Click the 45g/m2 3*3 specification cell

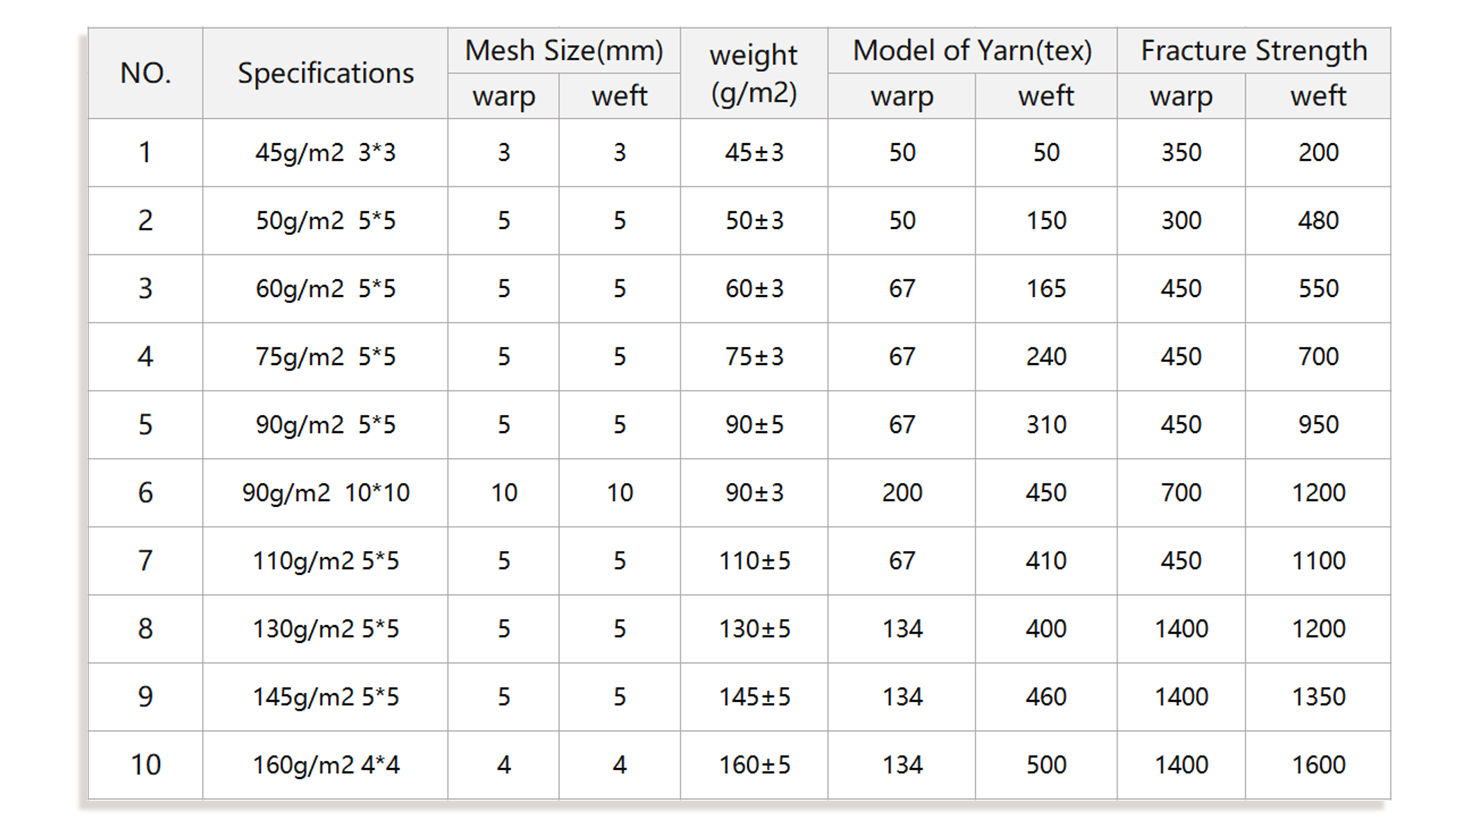pyautogui.click(x=325, y=153)
